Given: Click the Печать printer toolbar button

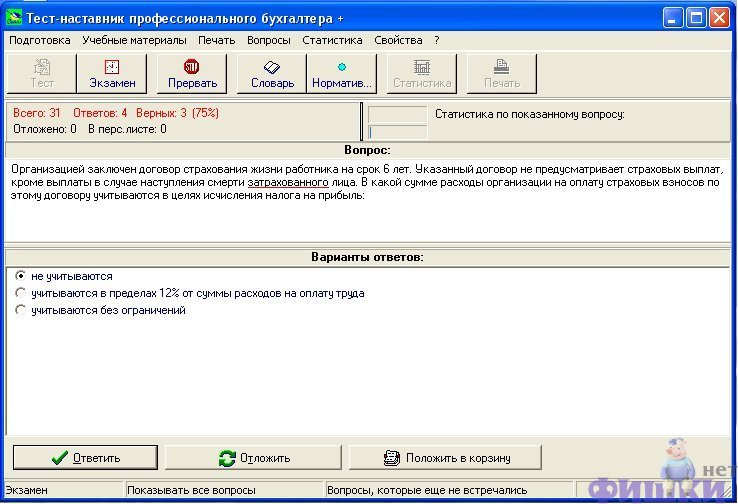Looking at the screenshot, I should [x=502, y=74].
